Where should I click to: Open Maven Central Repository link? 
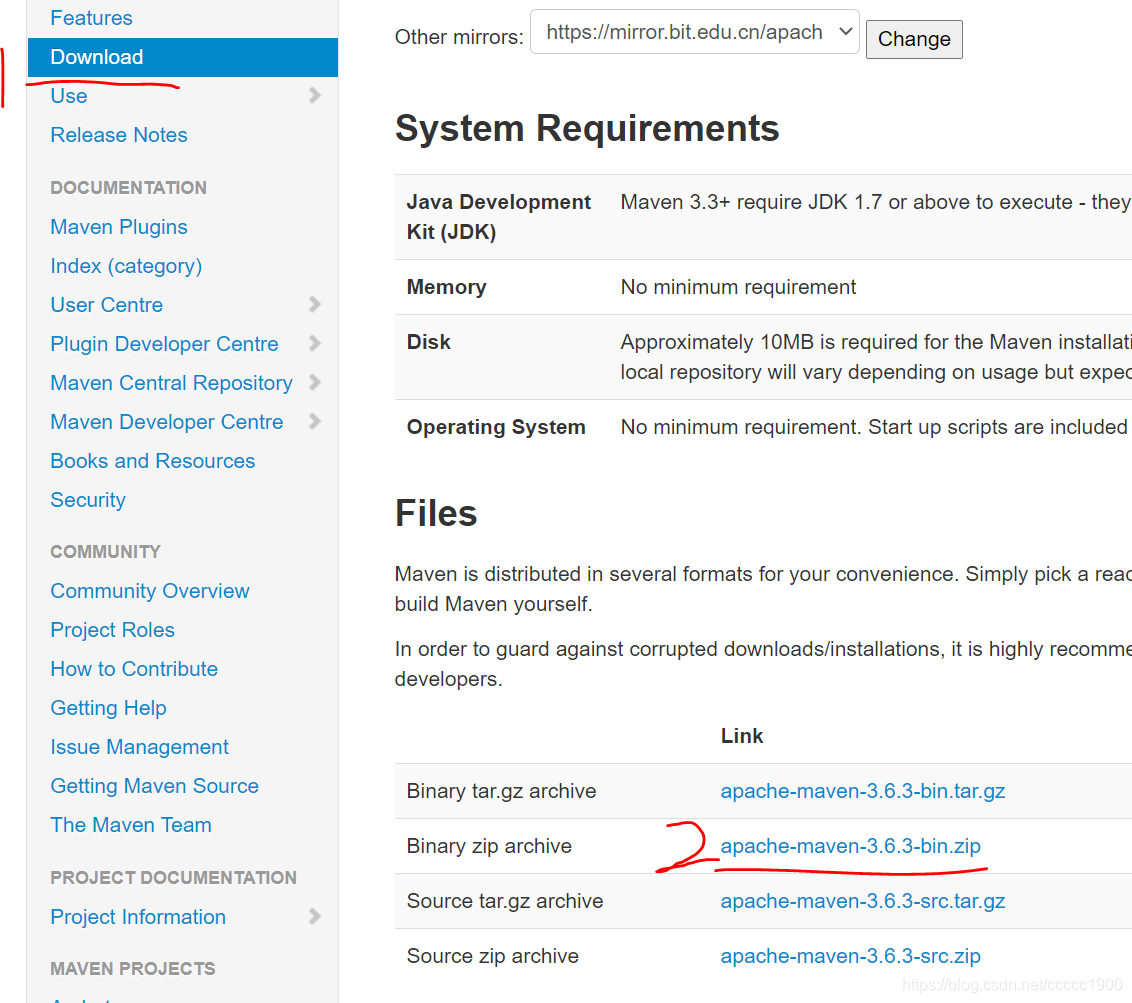pyautogui.click(x=171, y=383)
